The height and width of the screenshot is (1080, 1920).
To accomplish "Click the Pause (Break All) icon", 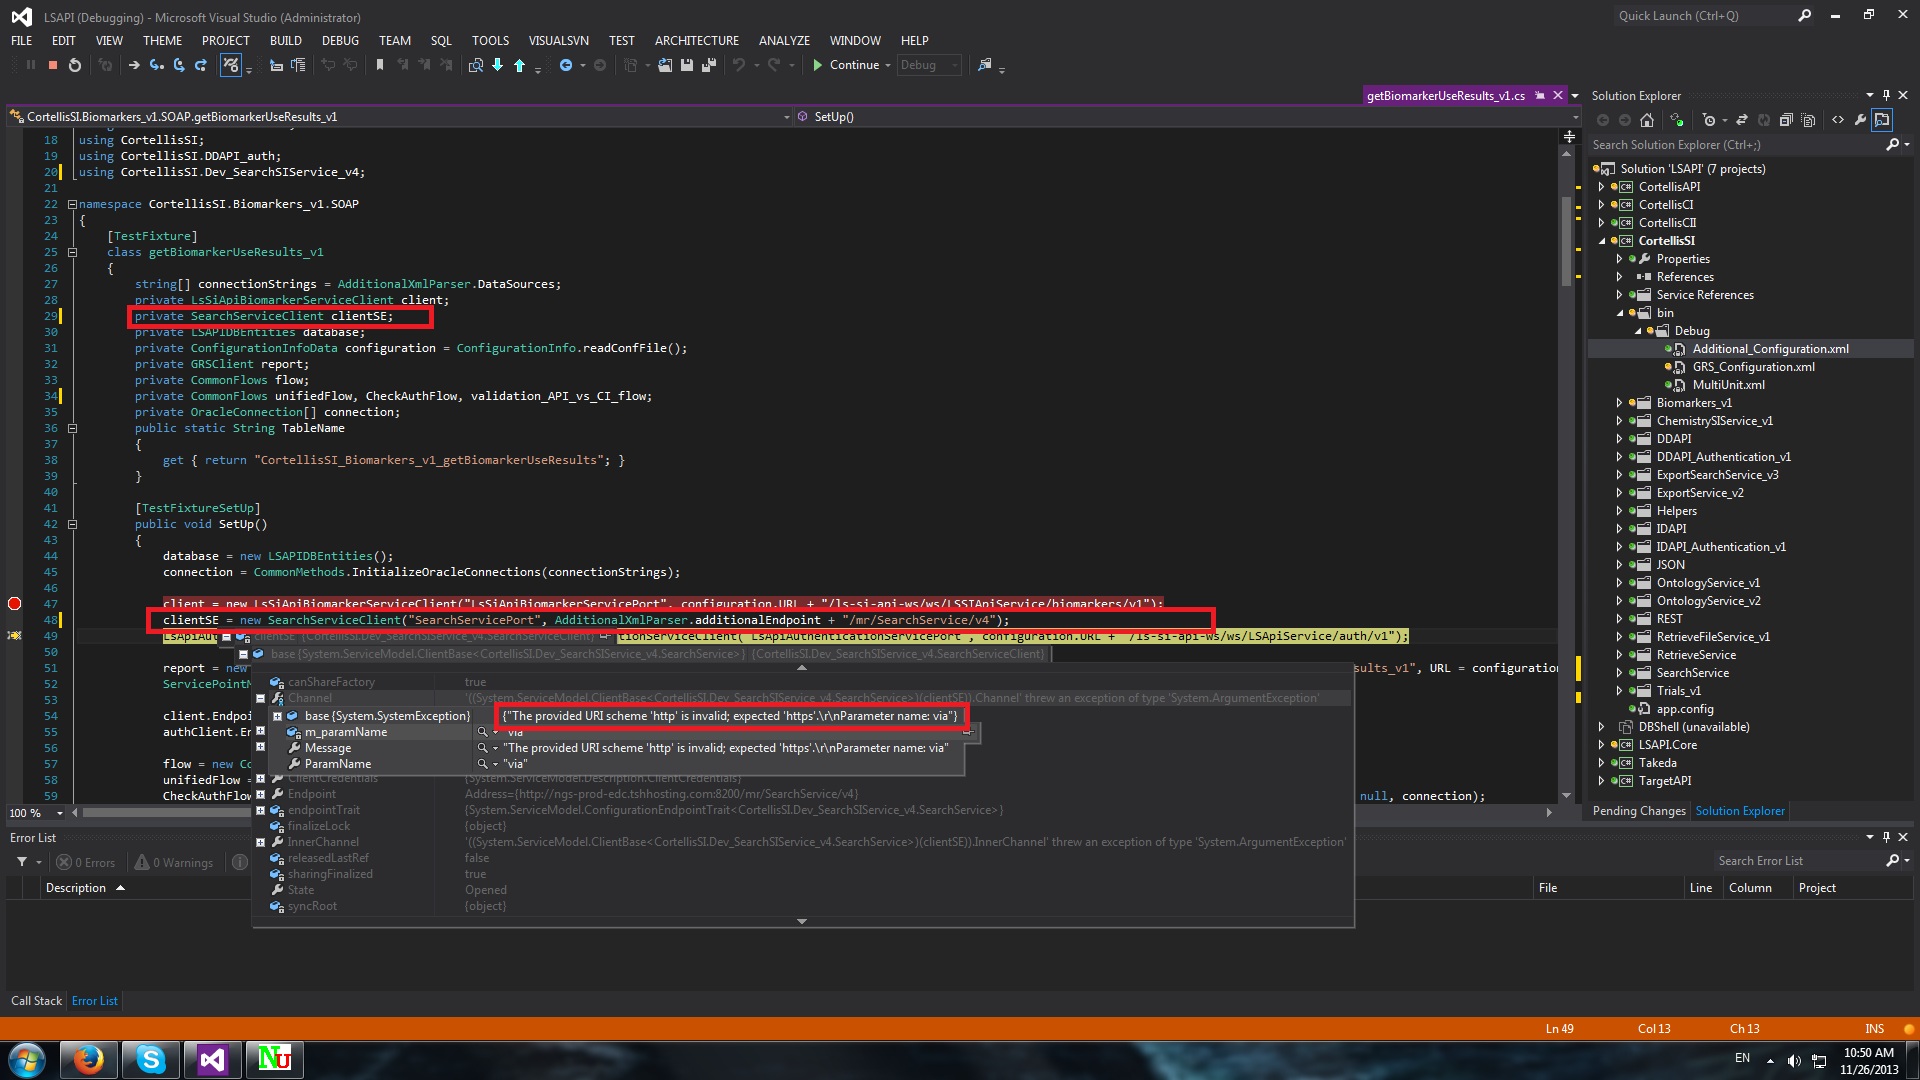I will click(x=31, y=65).
